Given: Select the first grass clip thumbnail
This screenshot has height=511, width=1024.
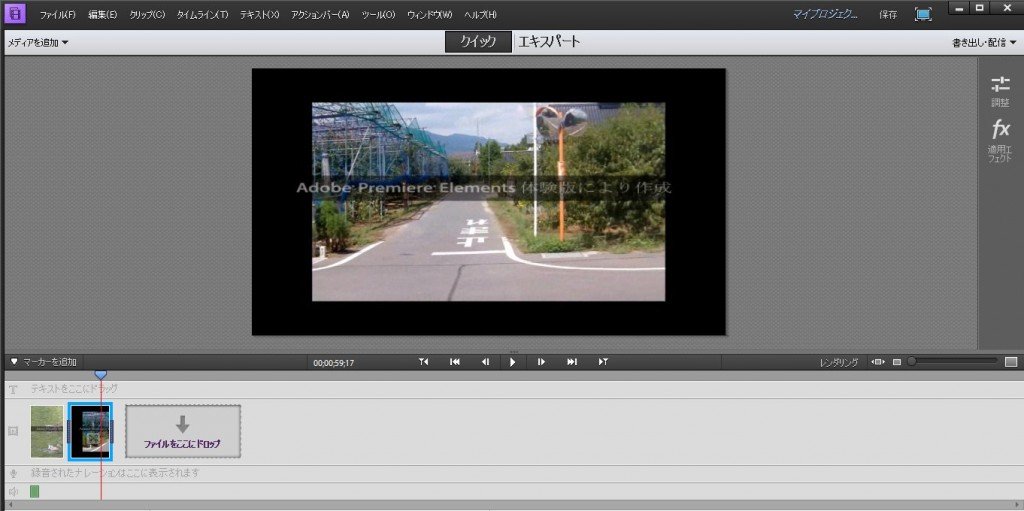Looking at the screenshot, I should (47, 431).
